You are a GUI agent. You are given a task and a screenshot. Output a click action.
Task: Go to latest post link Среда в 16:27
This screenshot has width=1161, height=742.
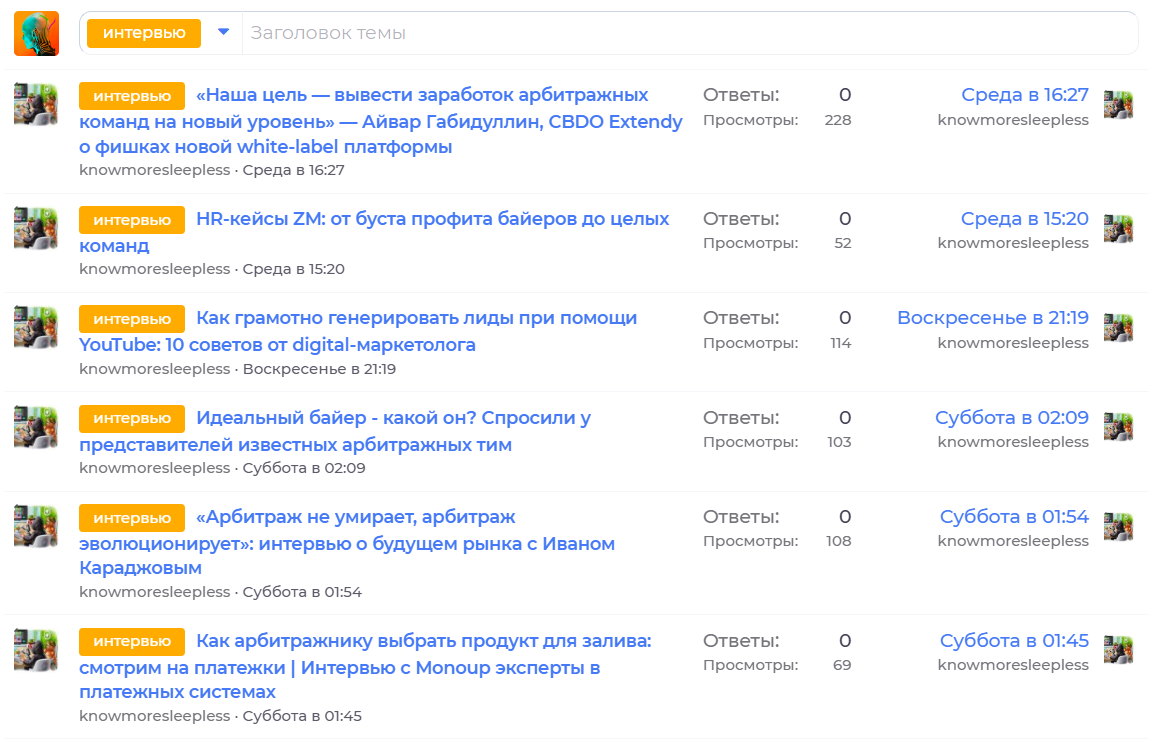(x=1025, y=95)
